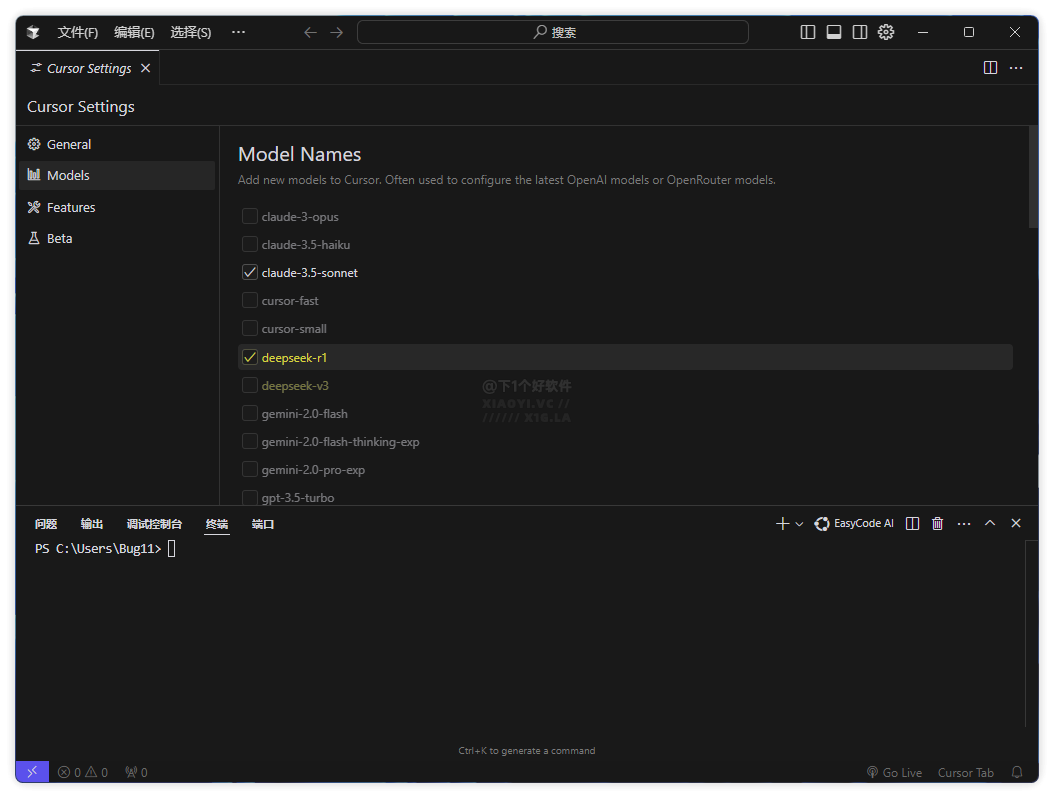Open the Features settings section
Screen dimensions: 1054x798
pyautogui.click(x=71, y=207)
